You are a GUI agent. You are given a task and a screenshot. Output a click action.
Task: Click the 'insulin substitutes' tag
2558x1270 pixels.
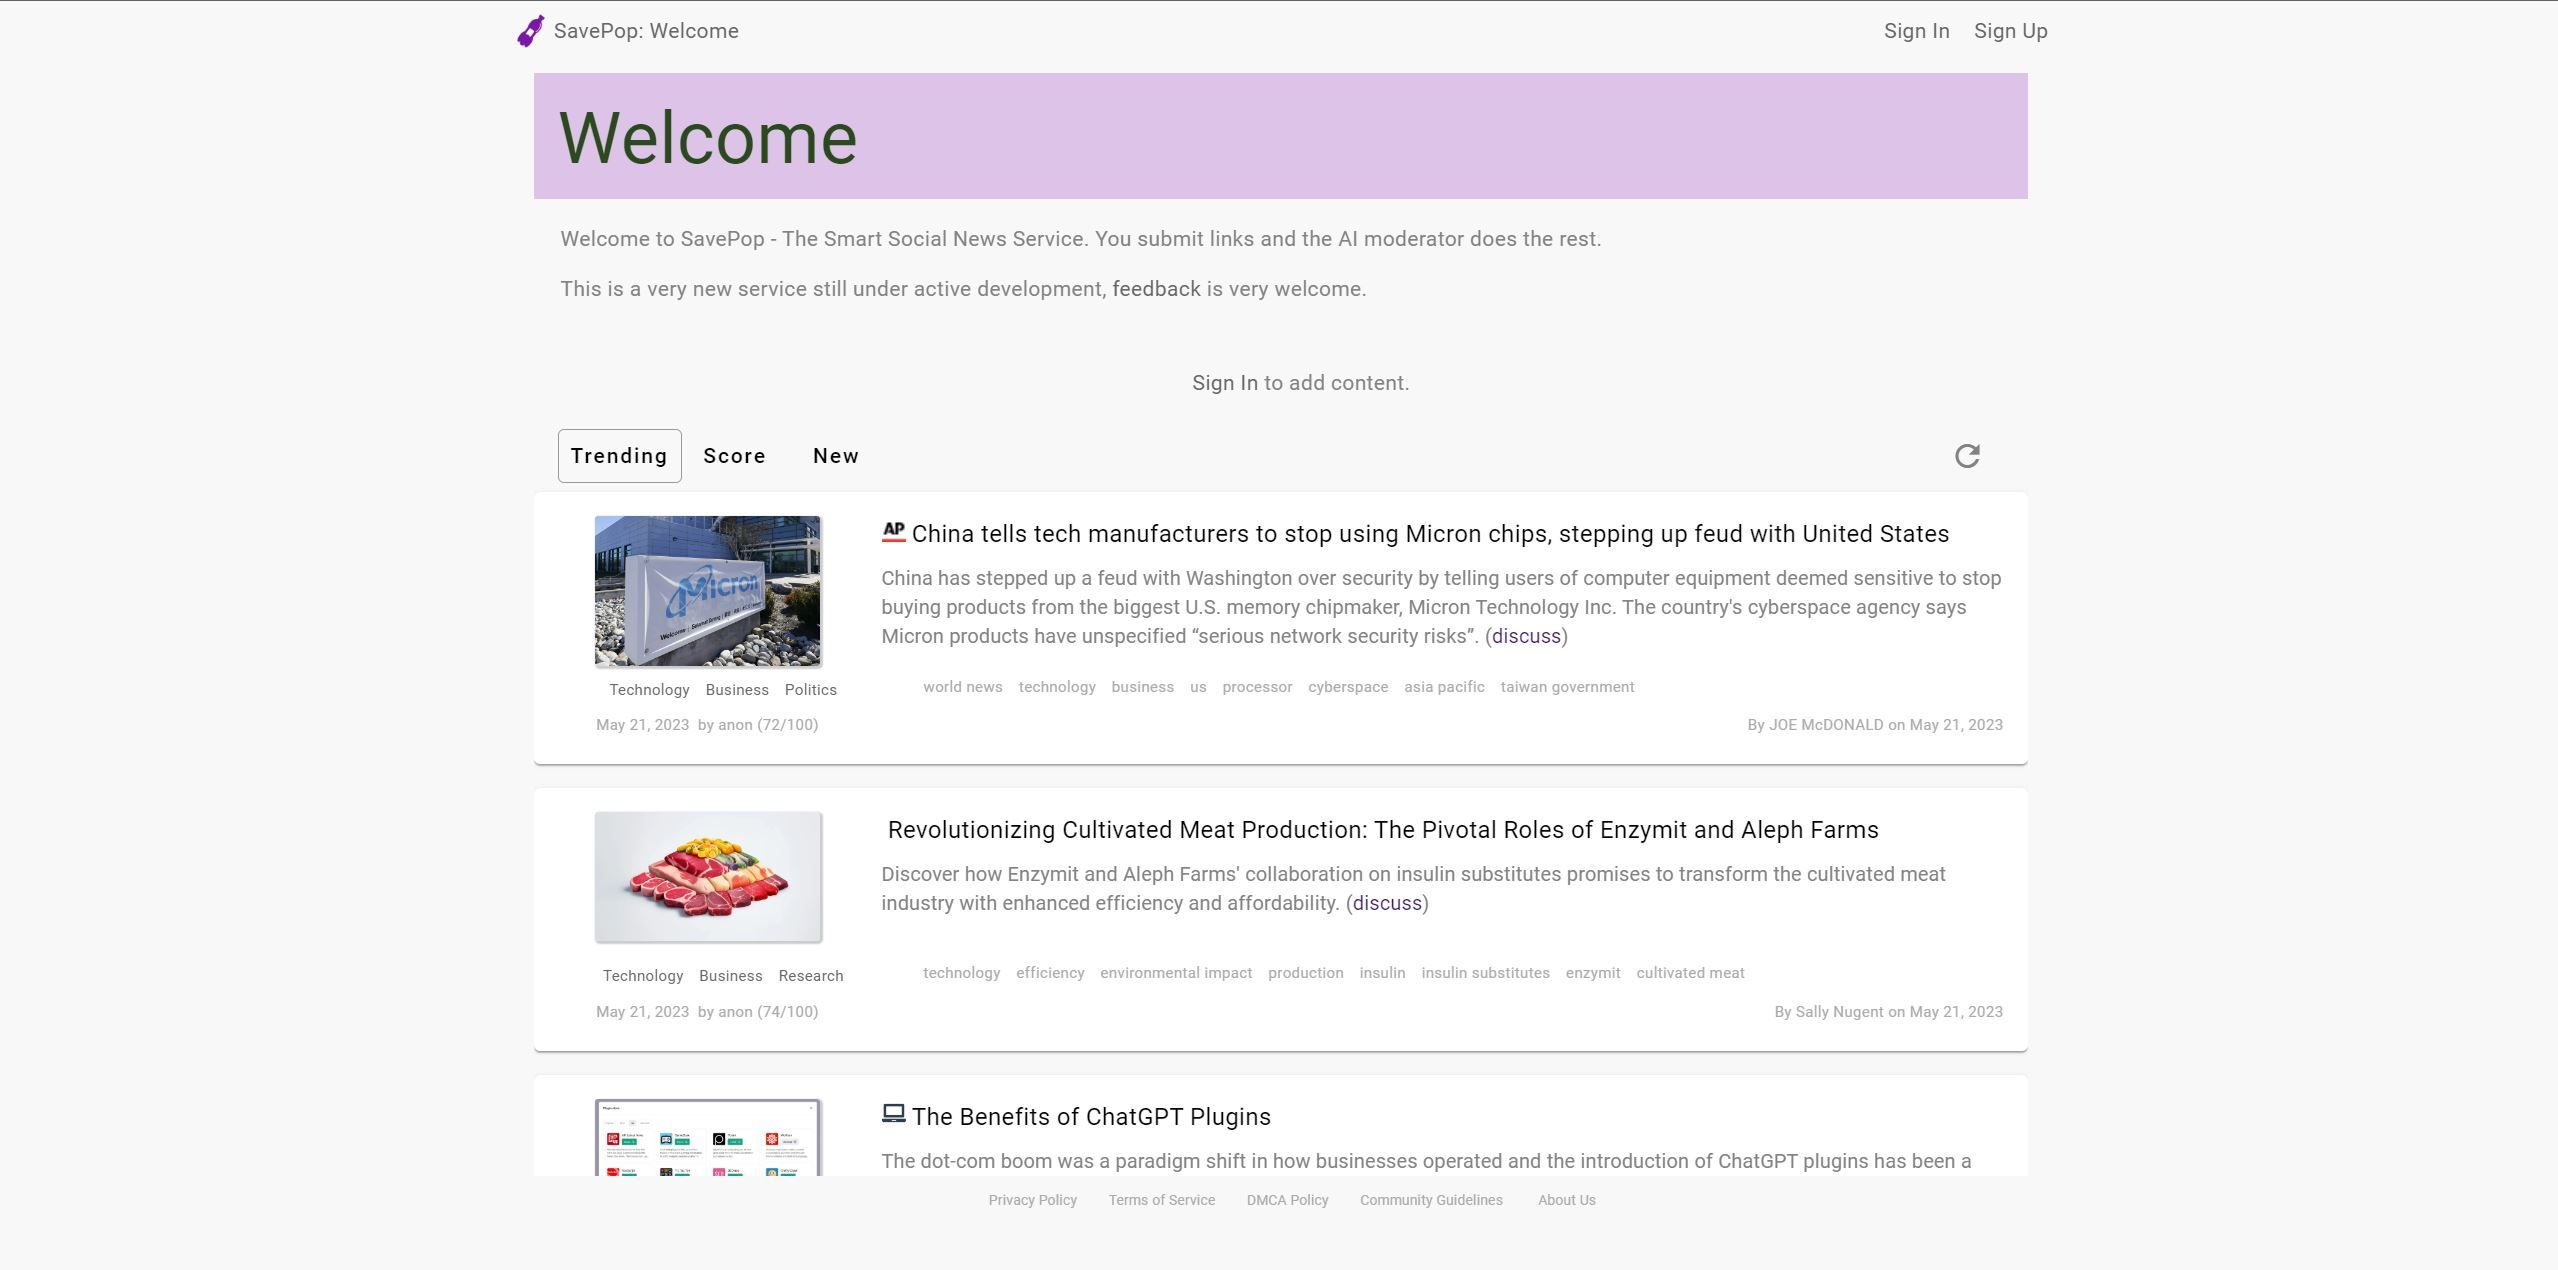1485,973
